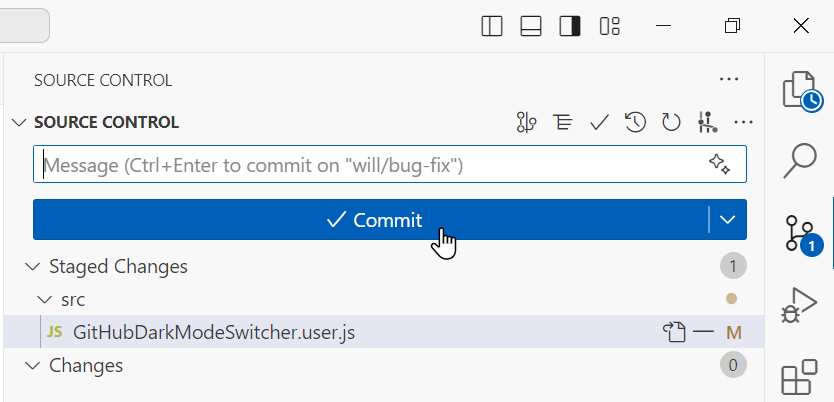Click the refresh icon in Source Control header
This screenshot has width=834, height=402.
pyautogui.click(x=671, y=122)
